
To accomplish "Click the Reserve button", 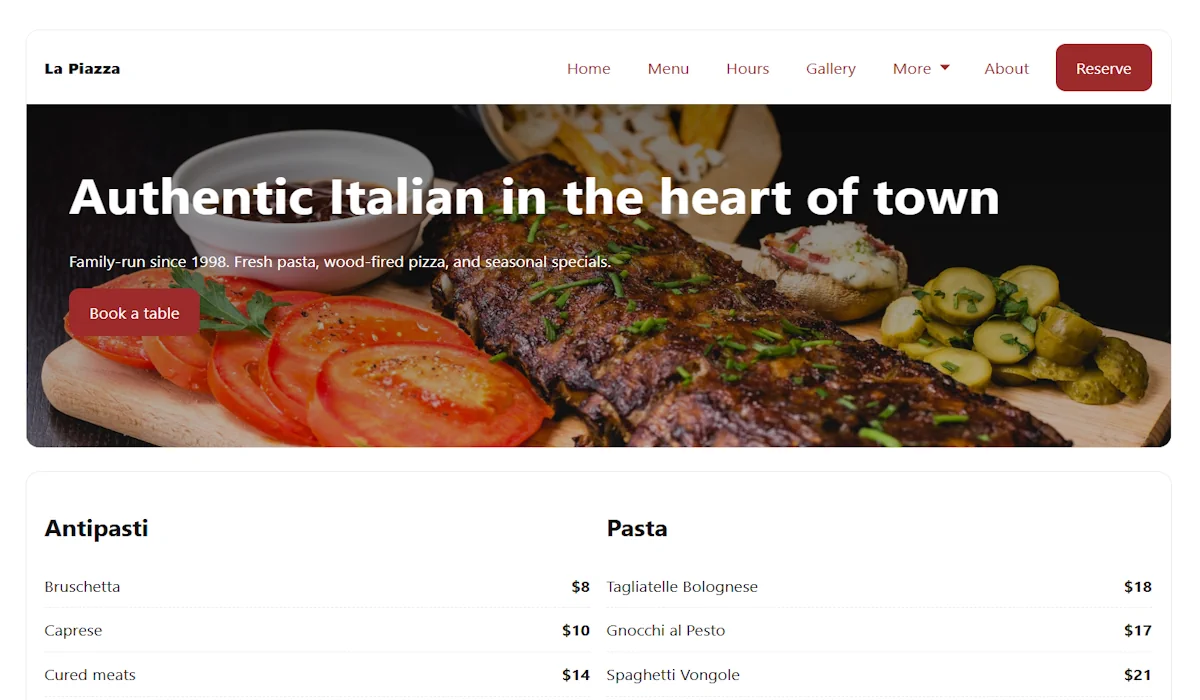I will [x=1103, y=68].
